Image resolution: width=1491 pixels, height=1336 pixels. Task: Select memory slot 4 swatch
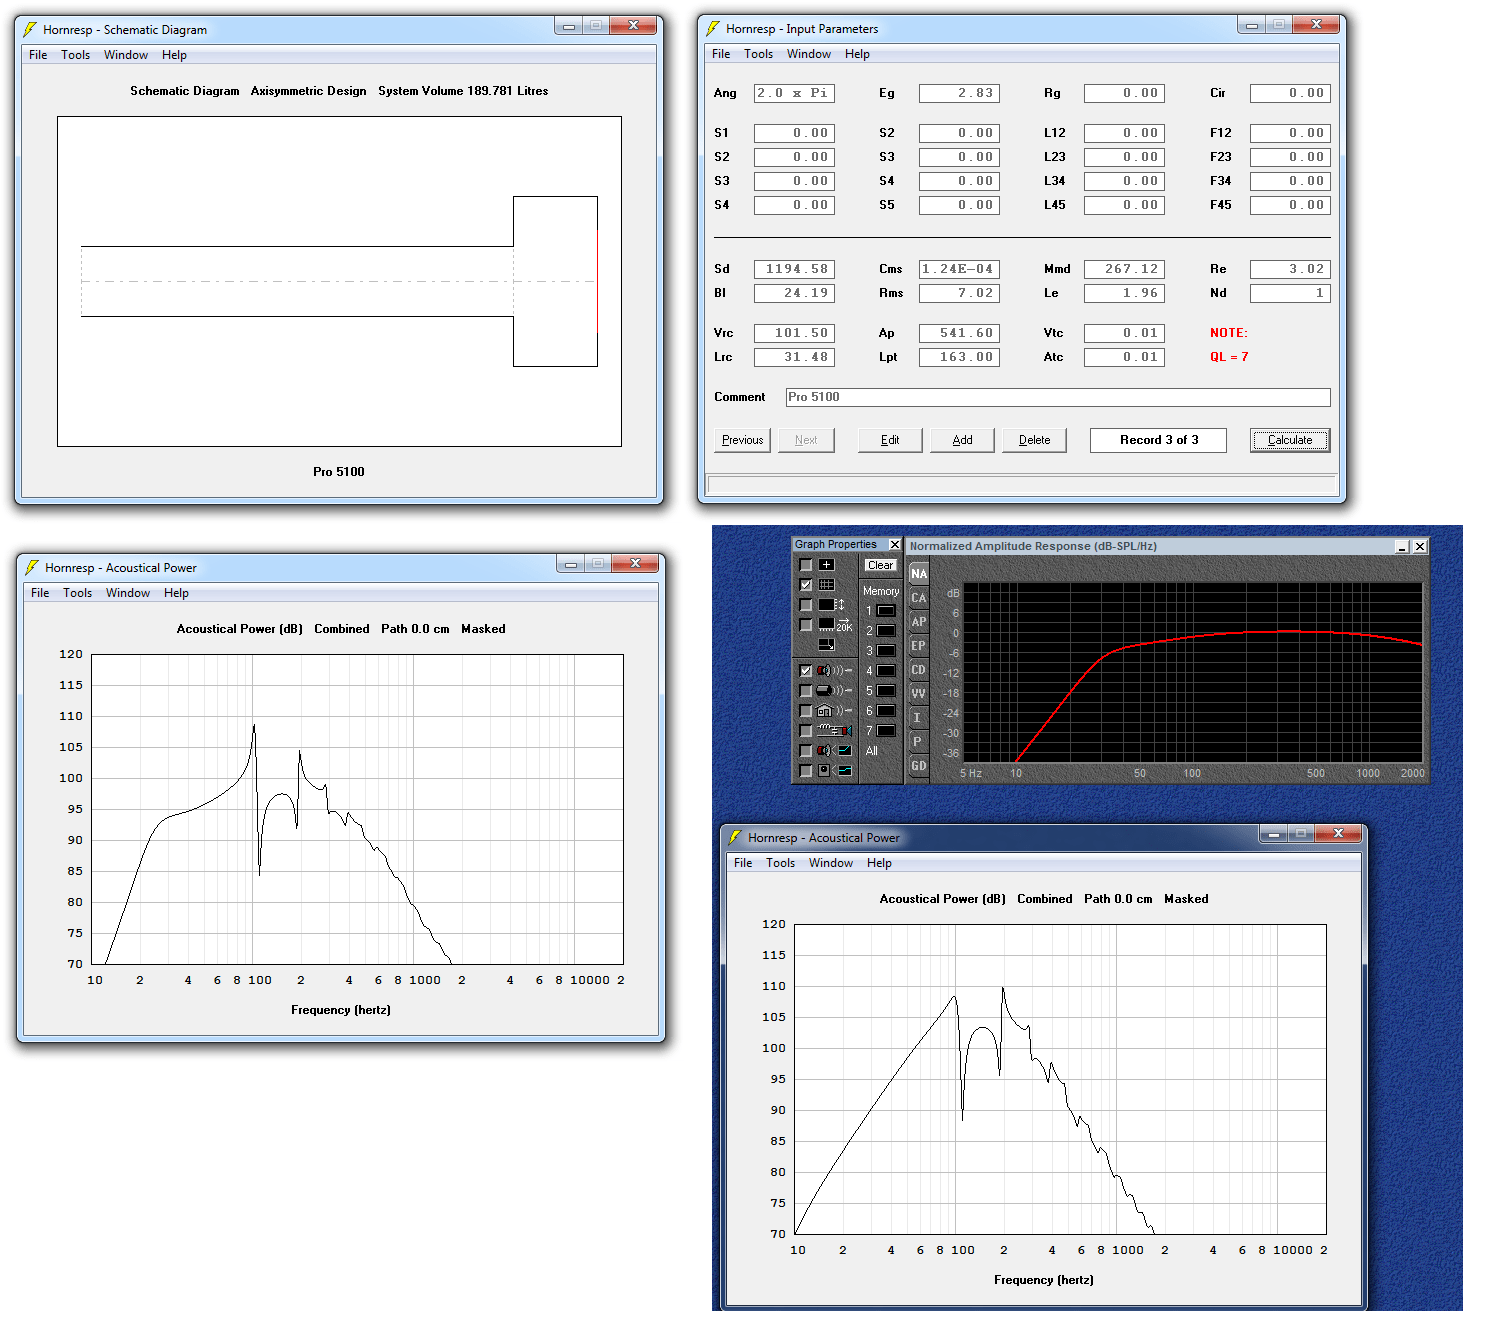[x=886, y=670]
